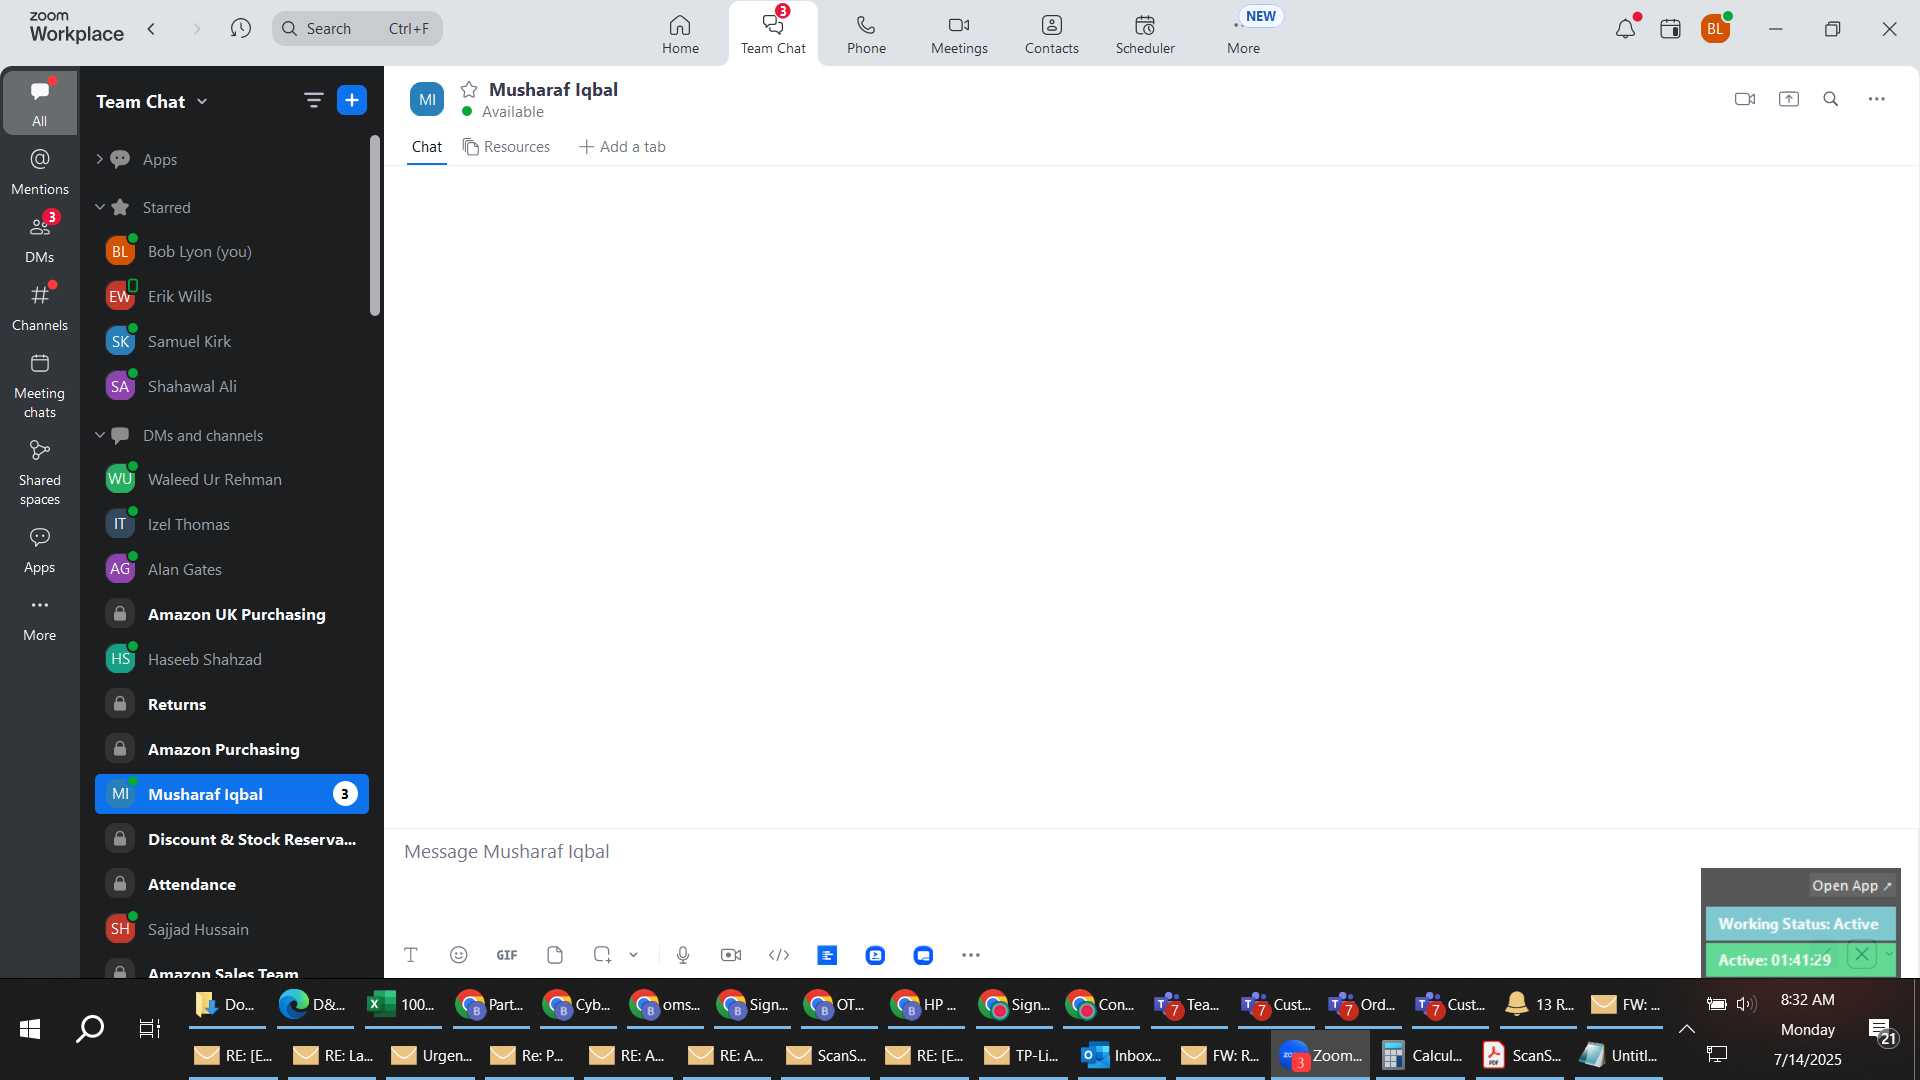This screenshot has width=1920, height=1080.
Task: Open the Amazon UK Purchasing channel
Action: [232, 614]
